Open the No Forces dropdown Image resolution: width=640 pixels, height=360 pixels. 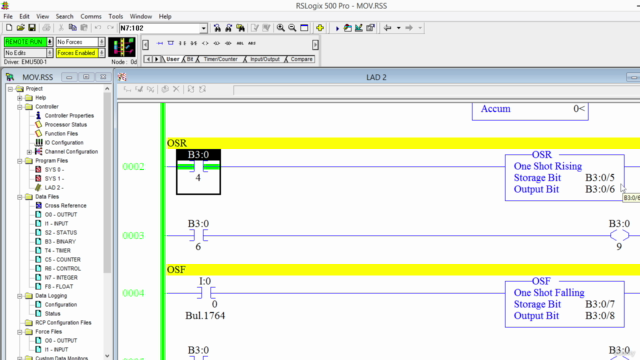click(x=102, y=42)
